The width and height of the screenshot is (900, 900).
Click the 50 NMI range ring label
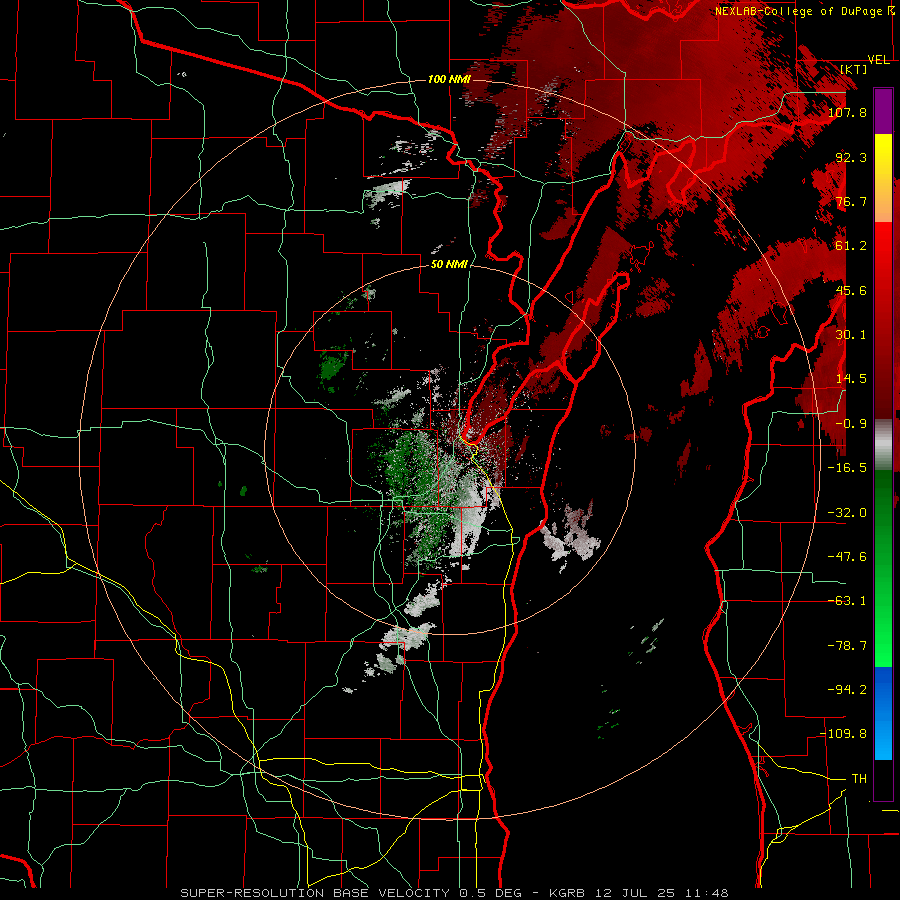pyautogui.click(x=449, y=265)
